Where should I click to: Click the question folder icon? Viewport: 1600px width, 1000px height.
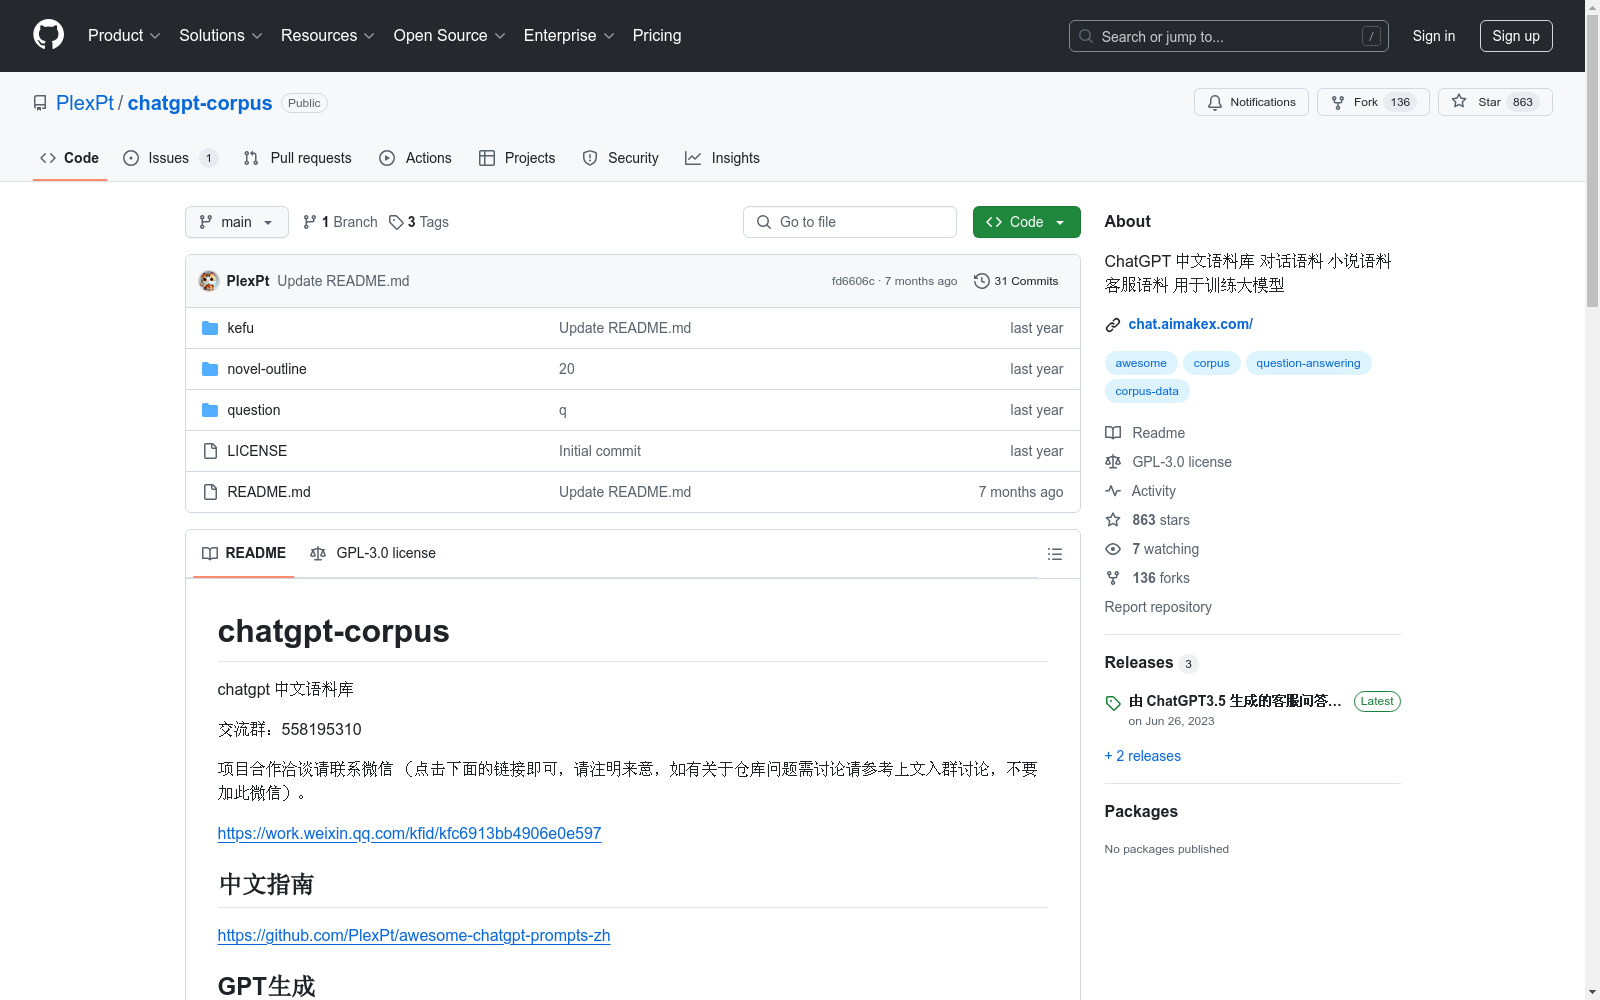pos(210,410)
